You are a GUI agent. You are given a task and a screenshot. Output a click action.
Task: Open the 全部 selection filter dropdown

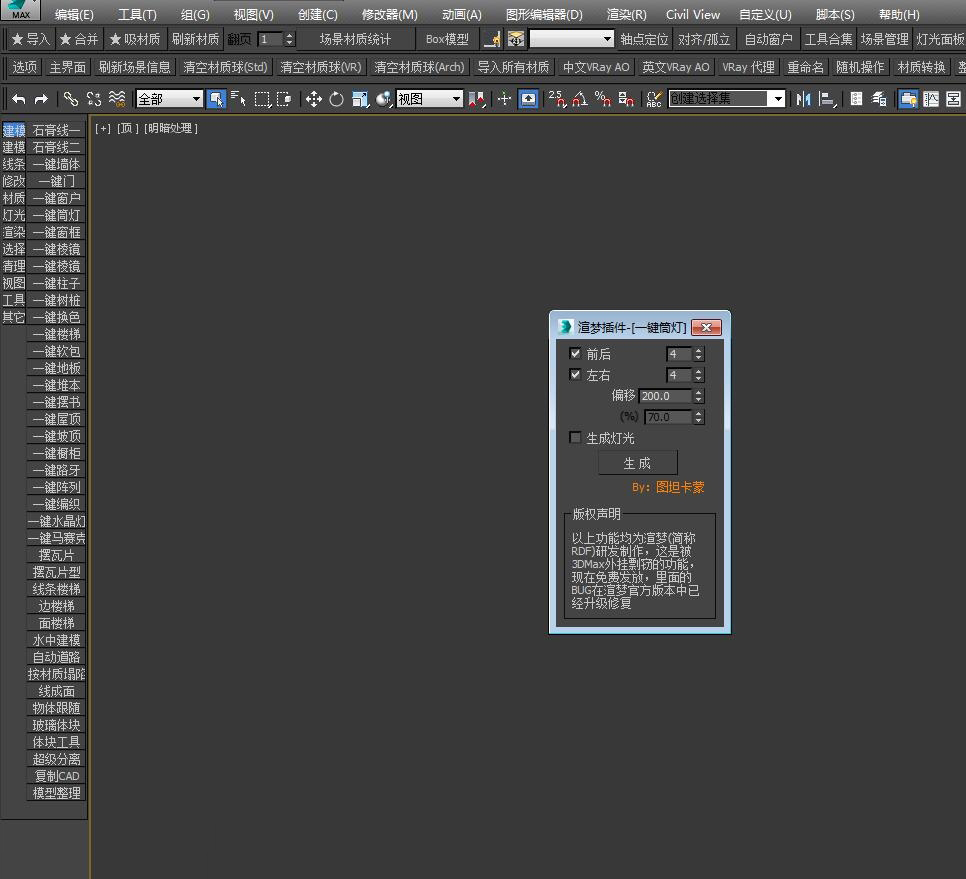(x=169, y=99)
